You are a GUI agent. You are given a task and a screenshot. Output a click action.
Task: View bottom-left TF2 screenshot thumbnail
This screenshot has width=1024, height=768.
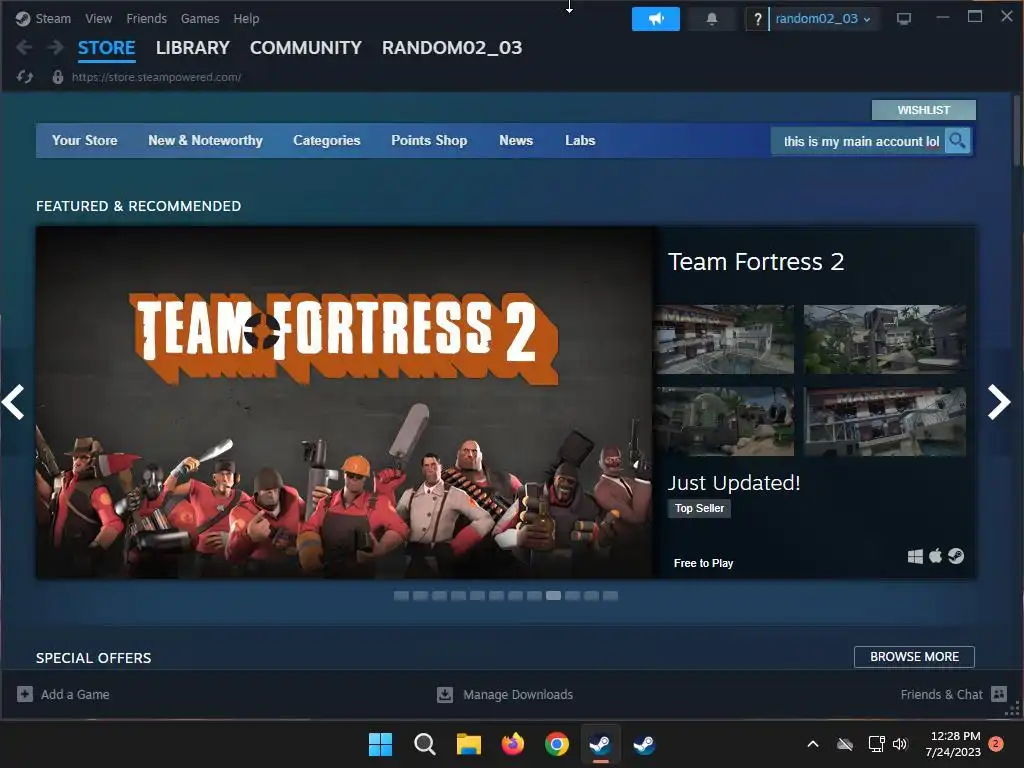click(x=725, y=421)
